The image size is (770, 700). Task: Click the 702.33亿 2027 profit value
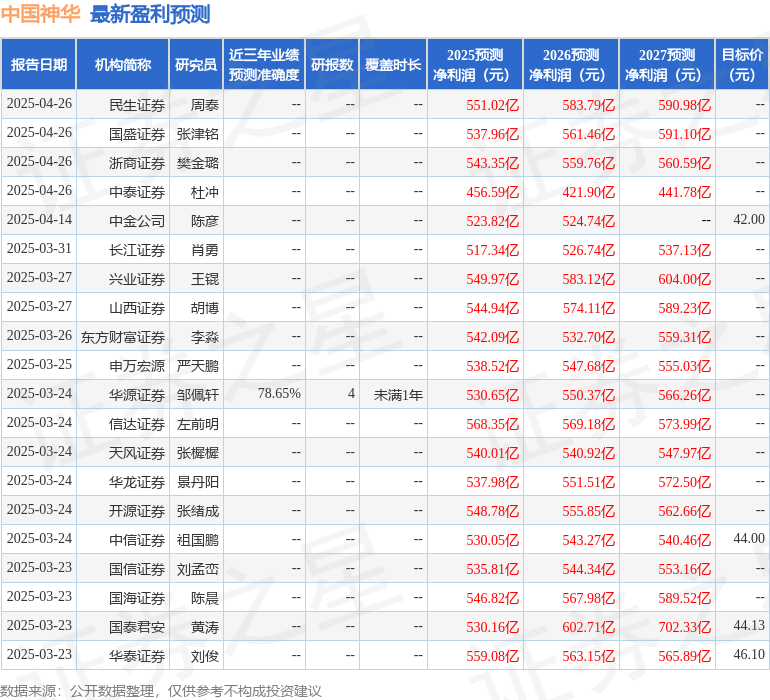click(x=685, y=627)
